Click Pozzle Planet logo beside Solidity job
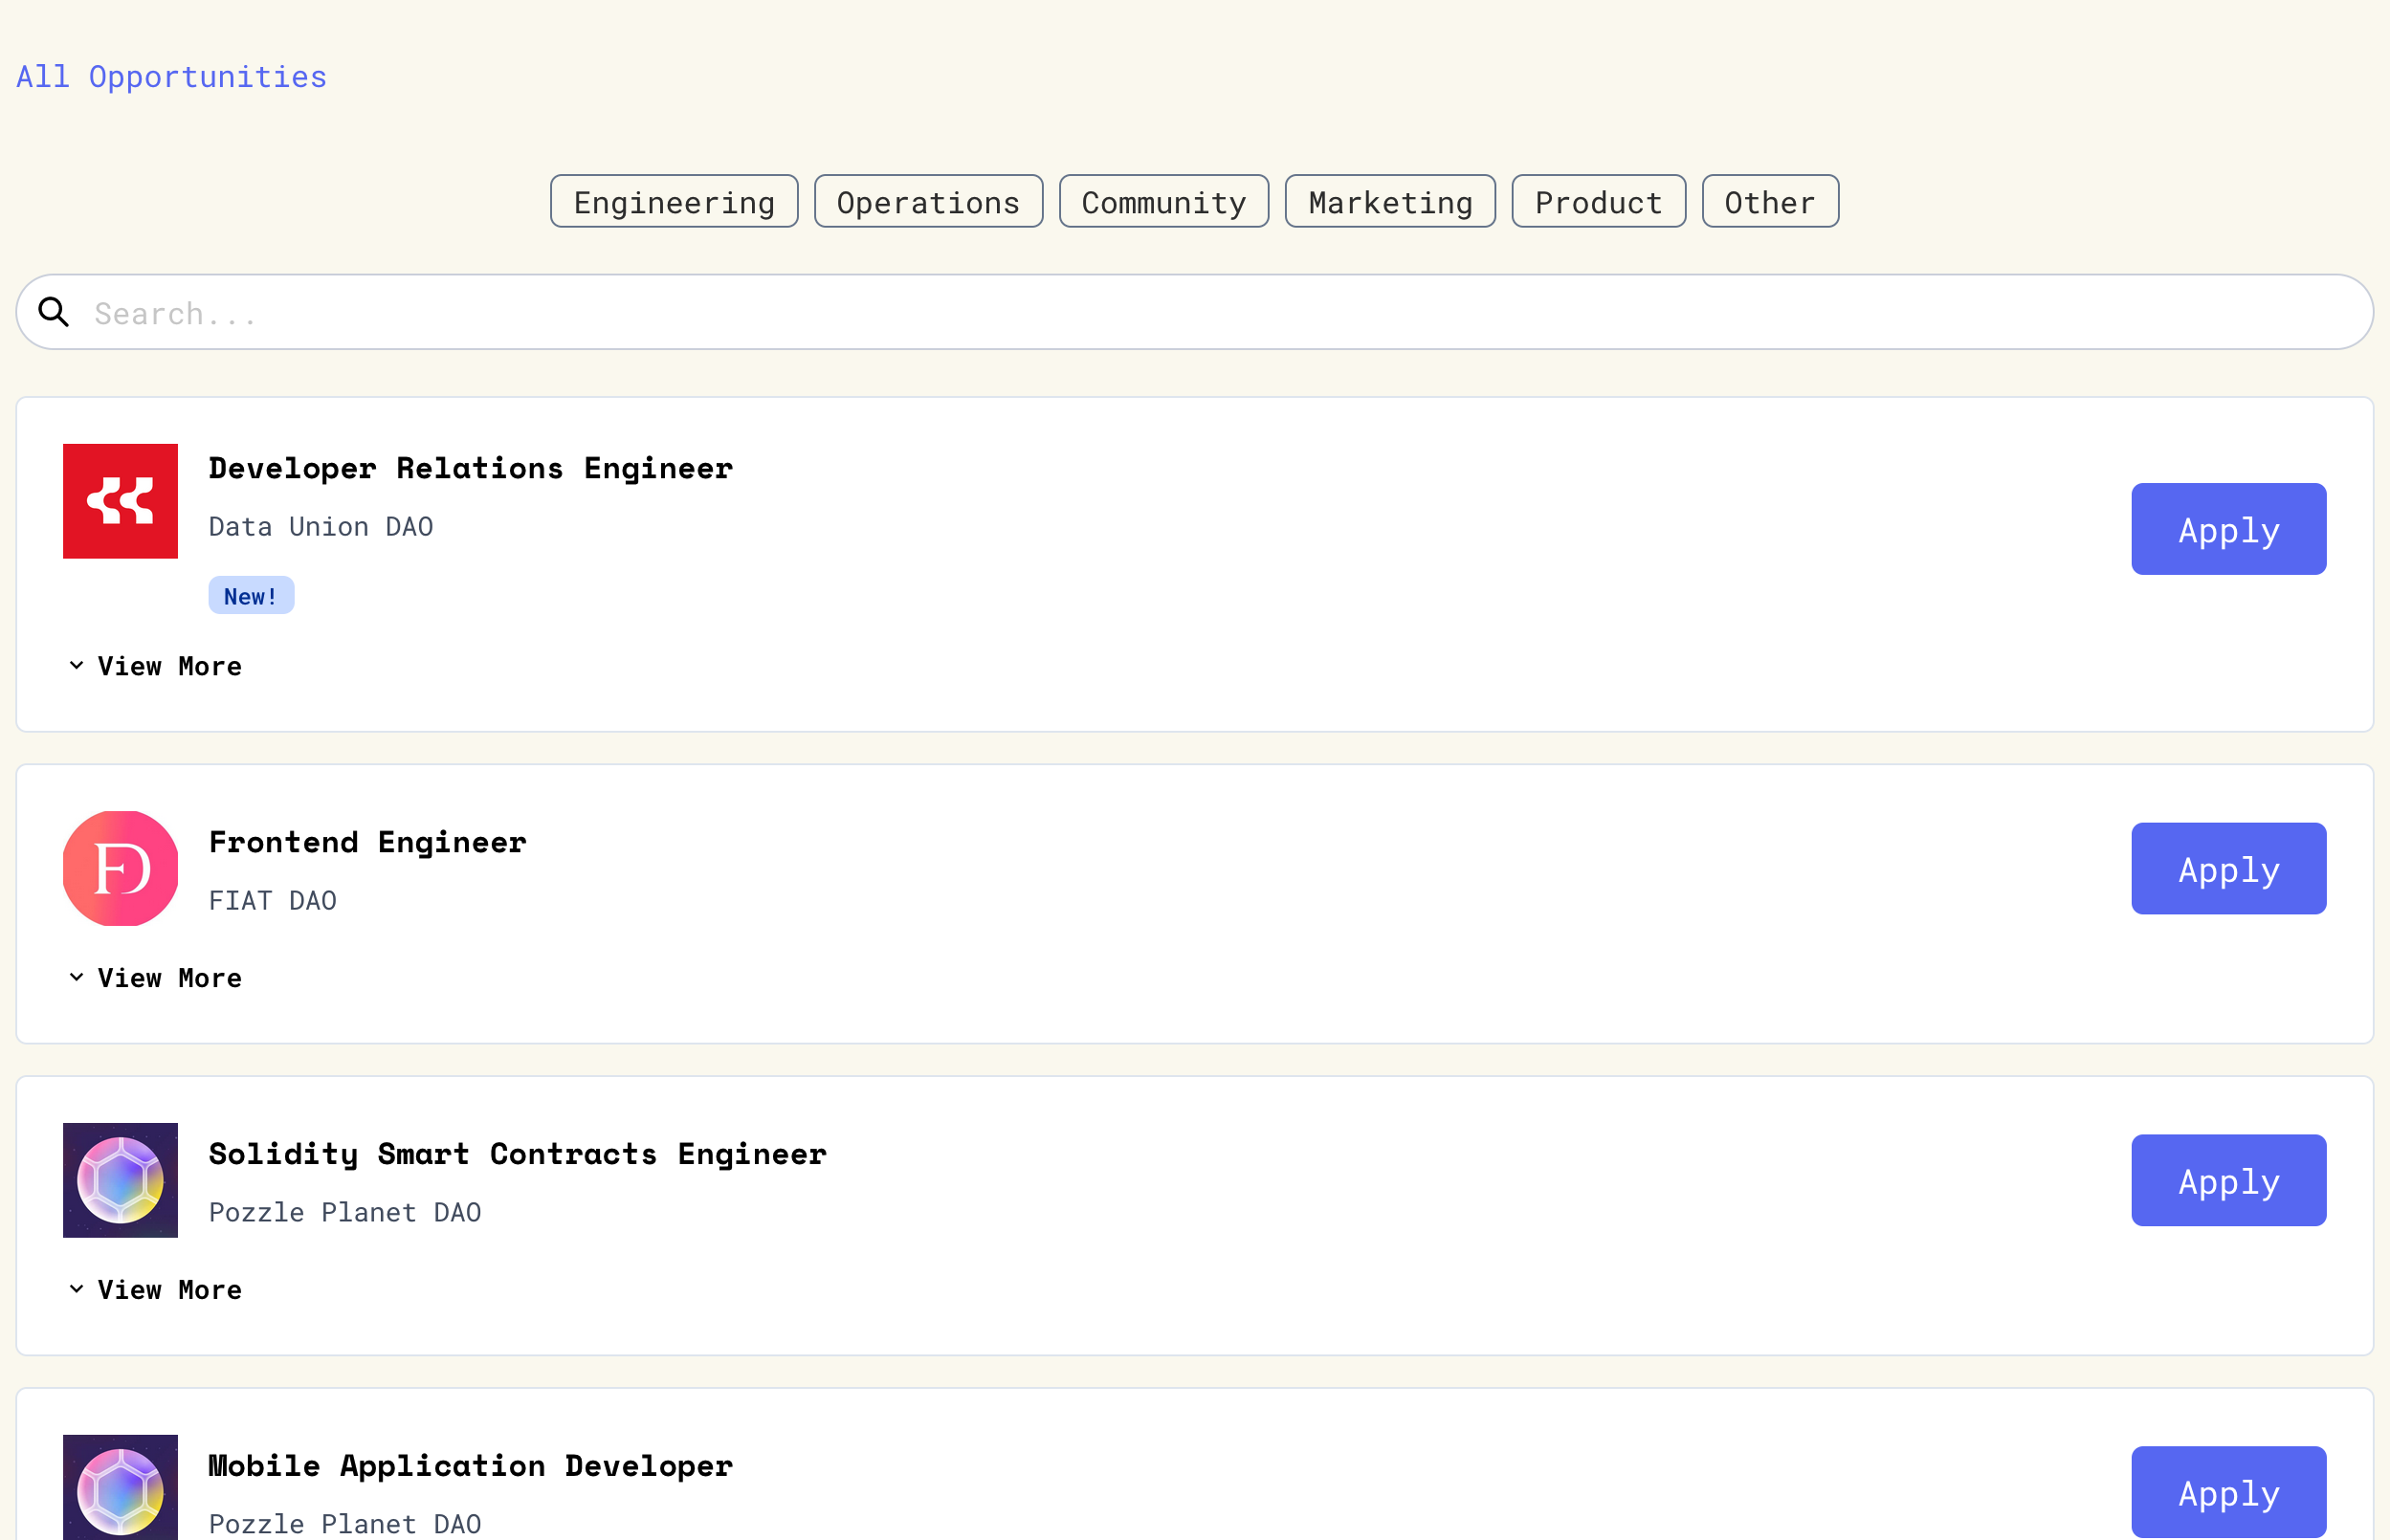2390x1540 pixels. [120, 1180]
